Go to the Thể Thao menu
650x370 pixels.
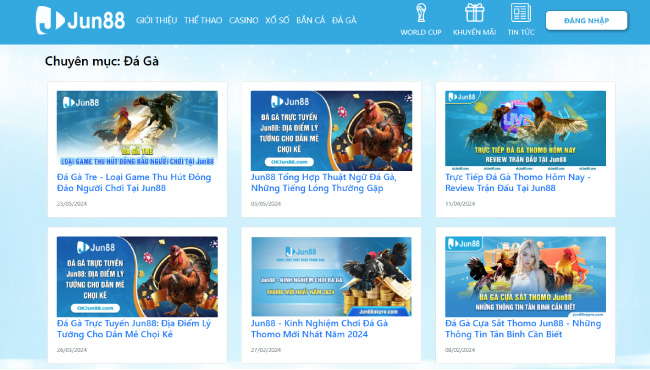(203, 20)
